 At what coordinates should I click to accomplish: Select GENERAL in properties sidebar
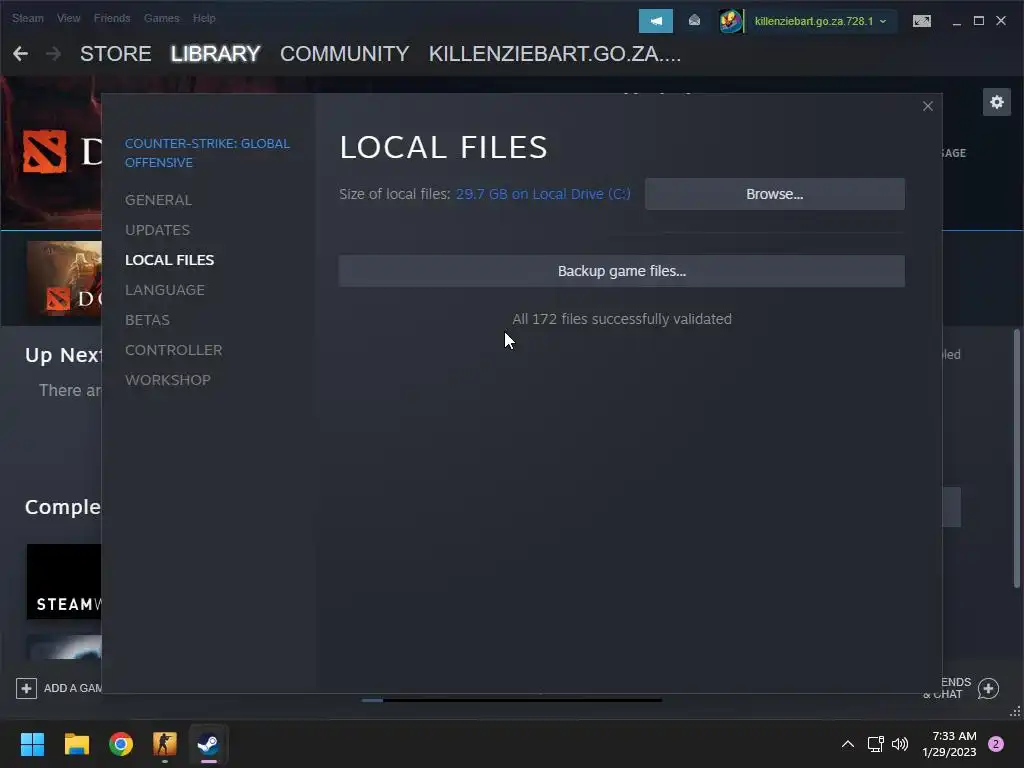pos(158,200)
